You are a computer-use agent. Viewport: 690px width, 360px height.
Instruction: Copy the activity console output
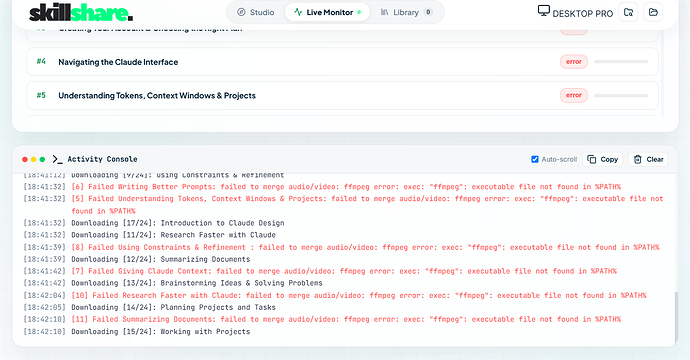(603, 159)
